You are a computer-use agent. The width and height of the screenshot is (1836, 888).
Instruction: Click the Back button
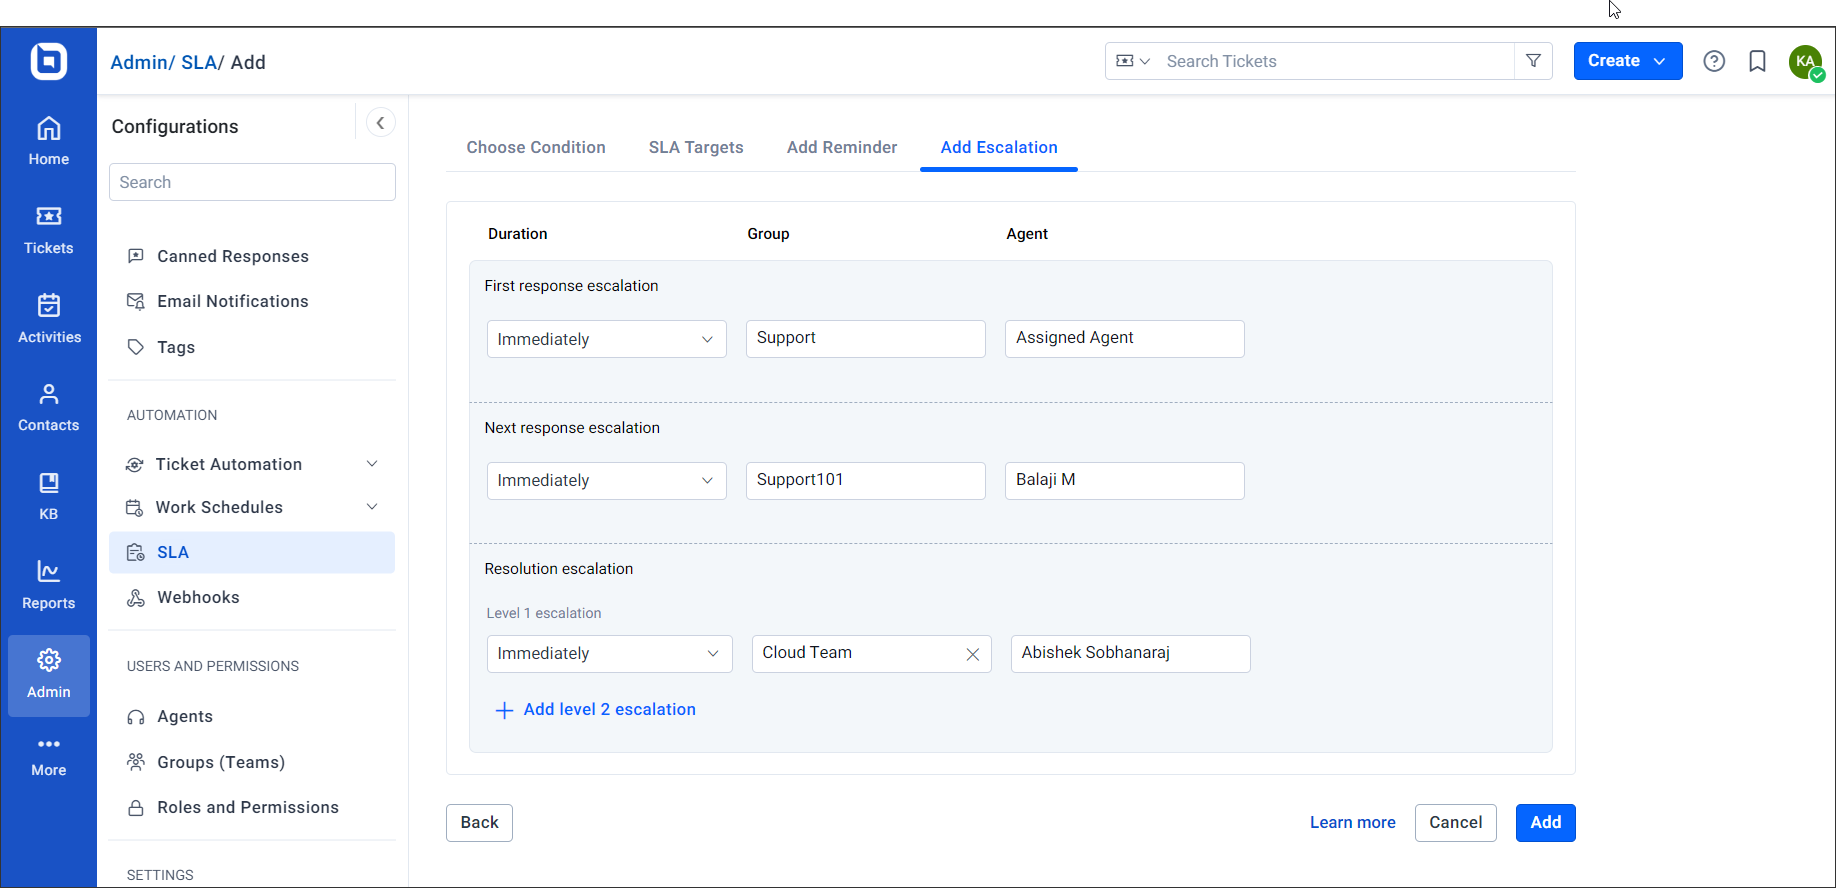click(x=479, y=823)
